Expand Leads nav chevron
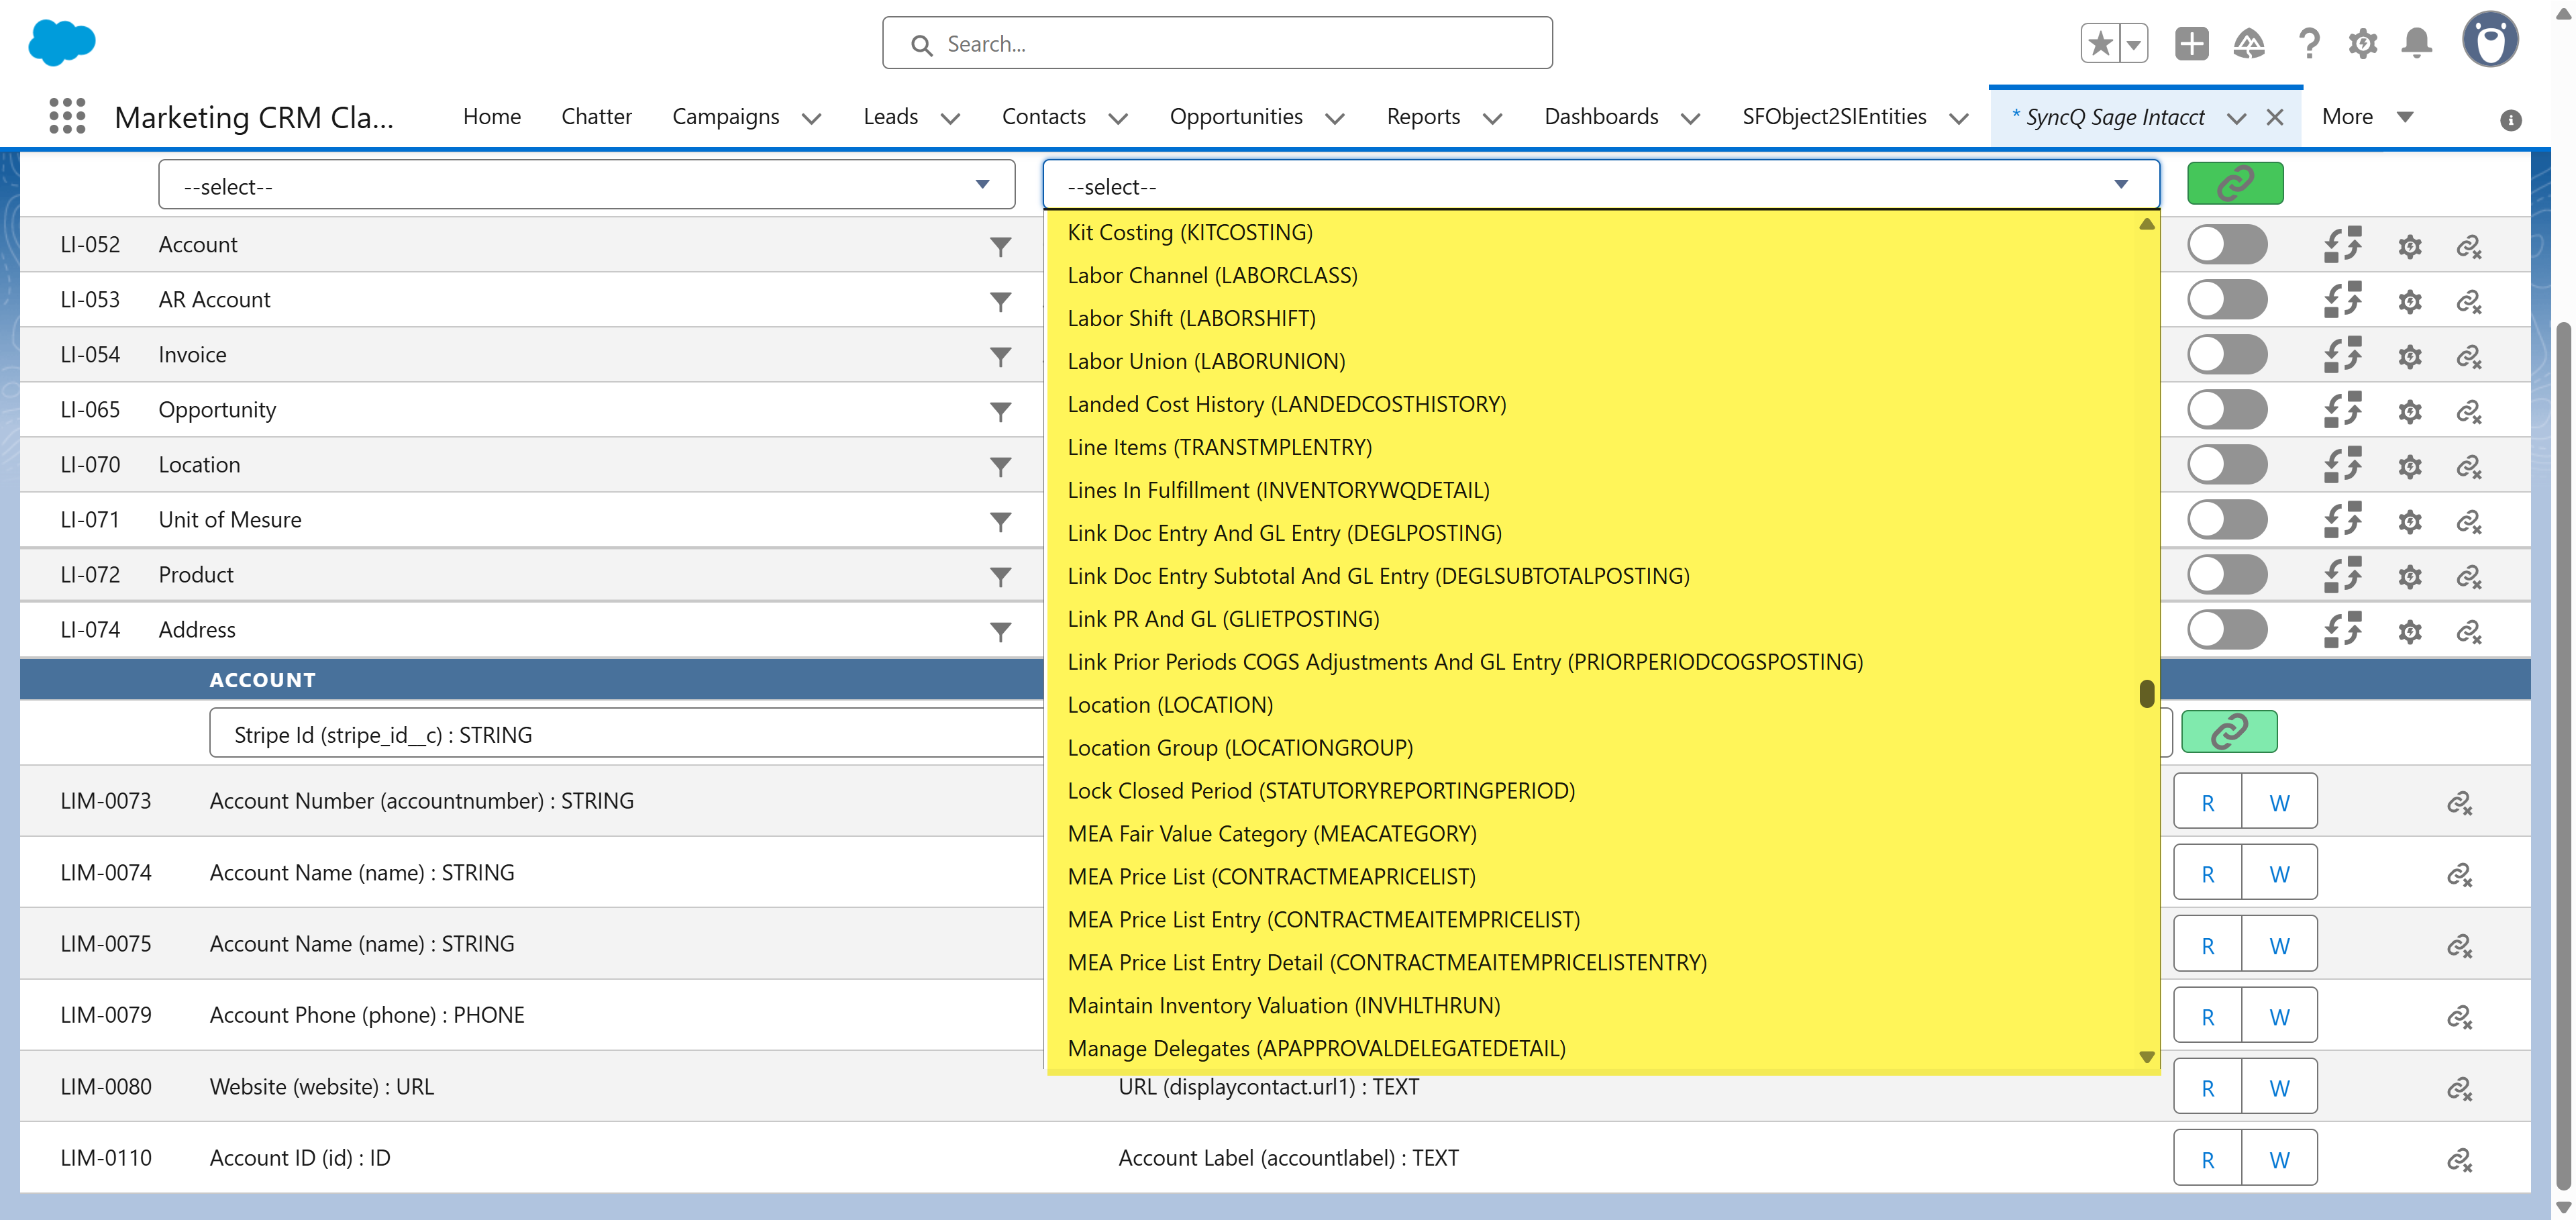 [x=951, y=119]
